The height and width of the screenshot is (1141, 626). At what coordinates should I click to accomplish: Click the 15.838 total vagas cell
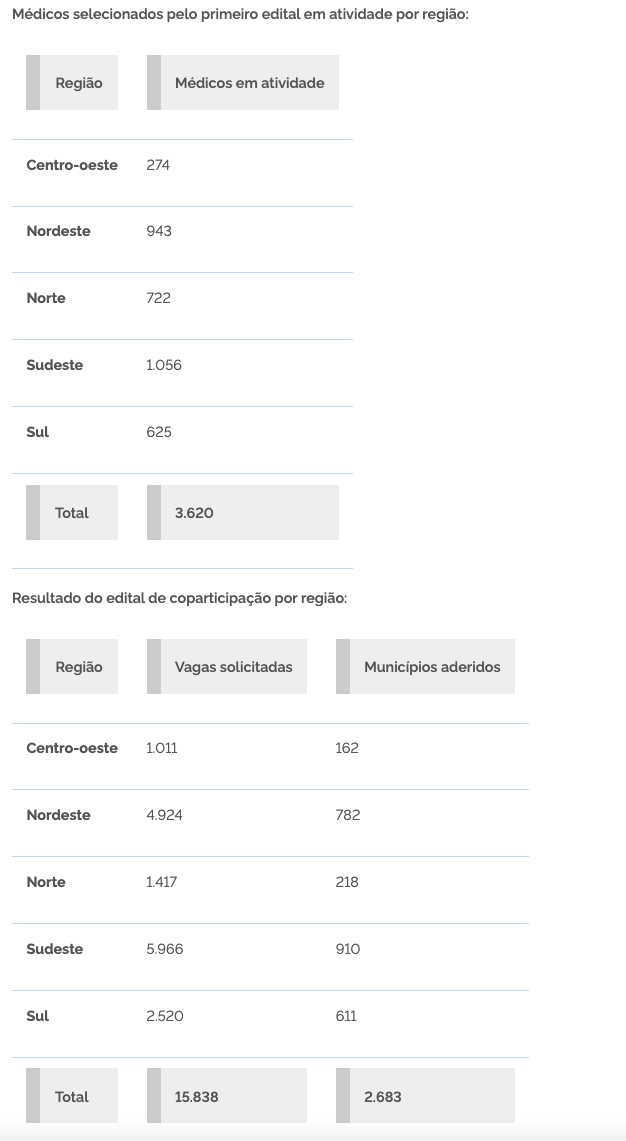196,1097
